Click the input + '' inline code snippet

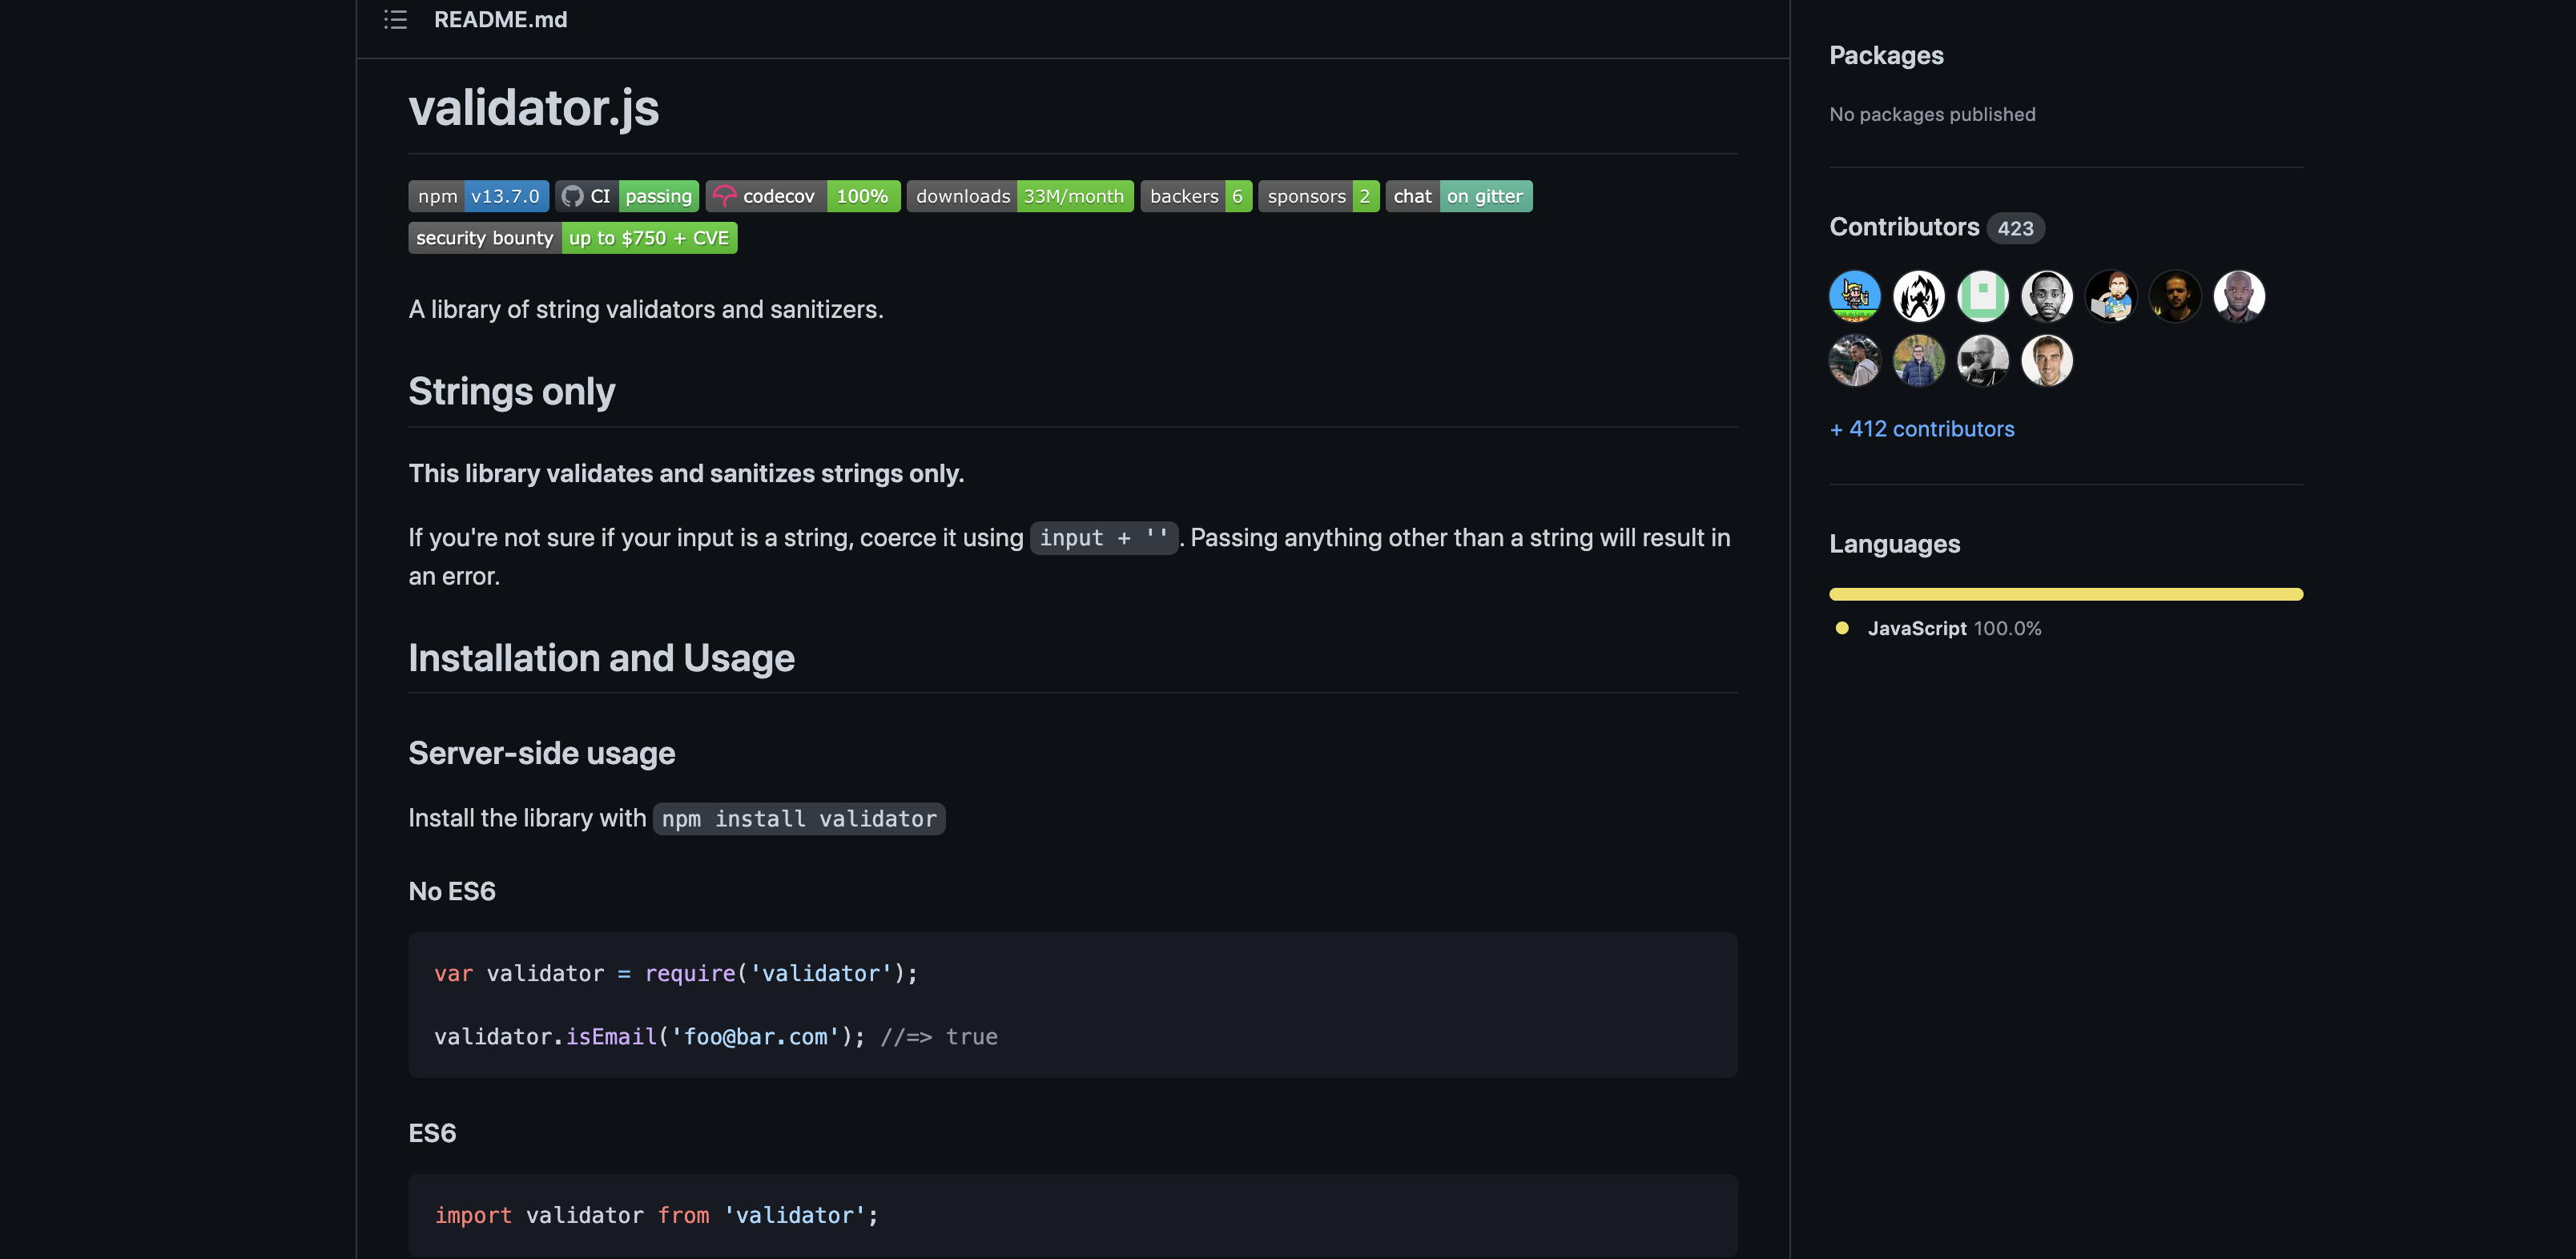[1103, 538]
